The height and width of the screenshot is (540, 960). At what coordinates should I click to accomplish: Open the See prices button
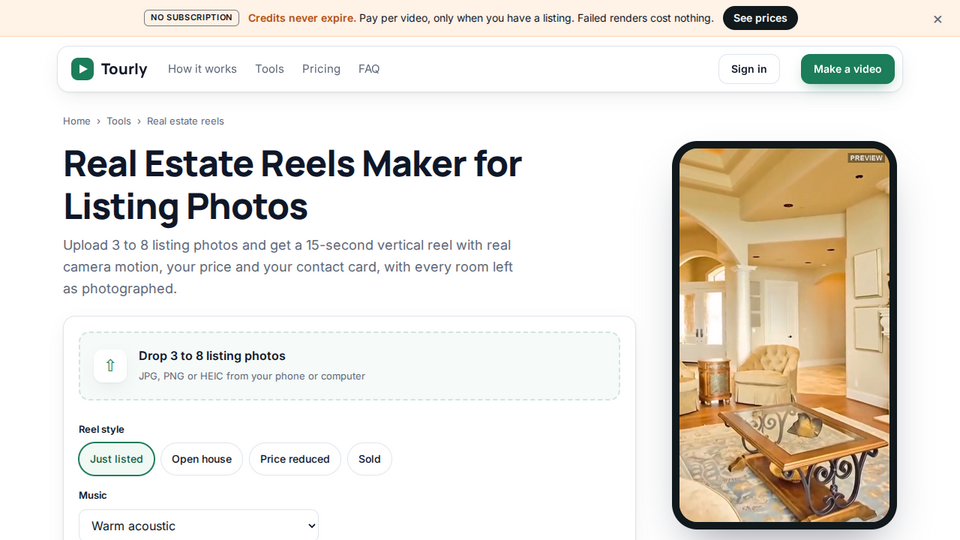[760, 18]
